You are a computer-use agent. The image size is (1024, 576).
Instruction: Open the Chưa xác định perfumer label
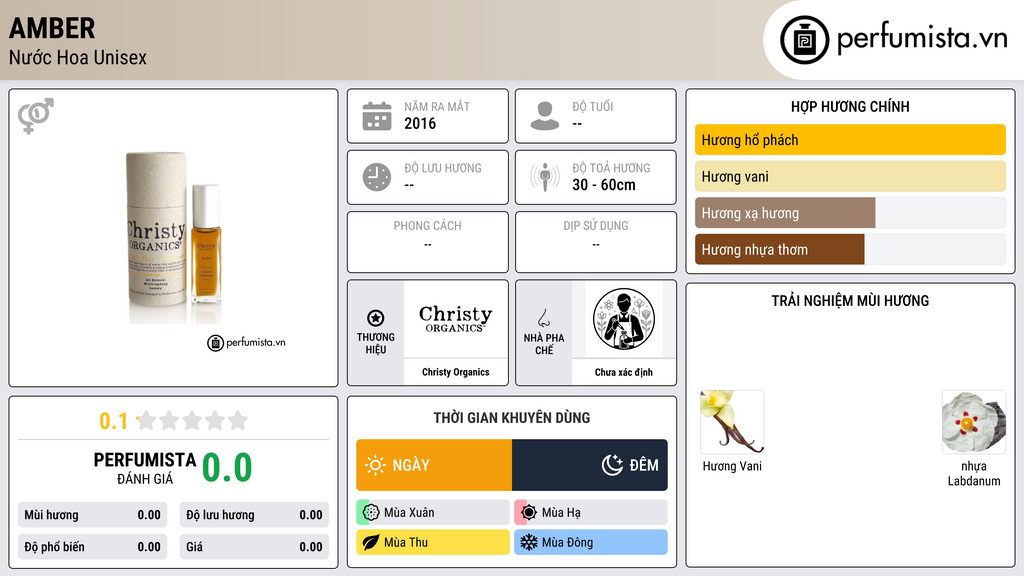tap(624, 372)
